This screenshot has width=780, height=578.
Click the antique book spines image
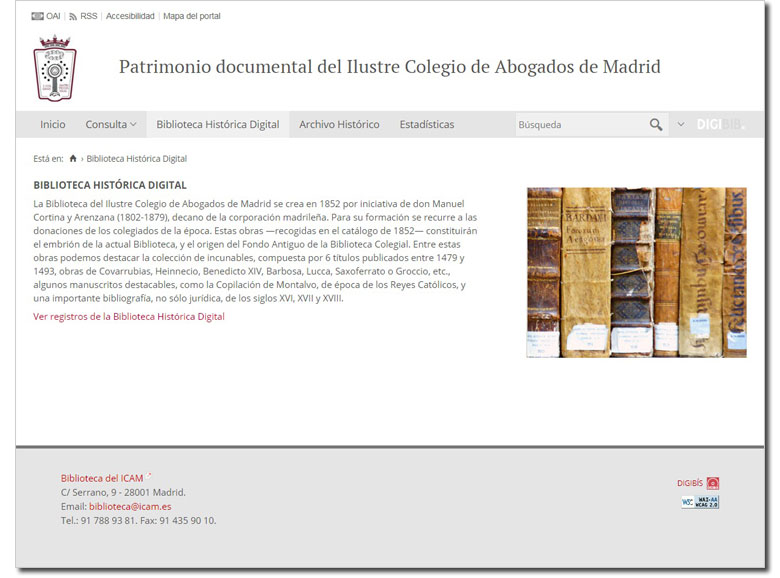pos(637,272)
